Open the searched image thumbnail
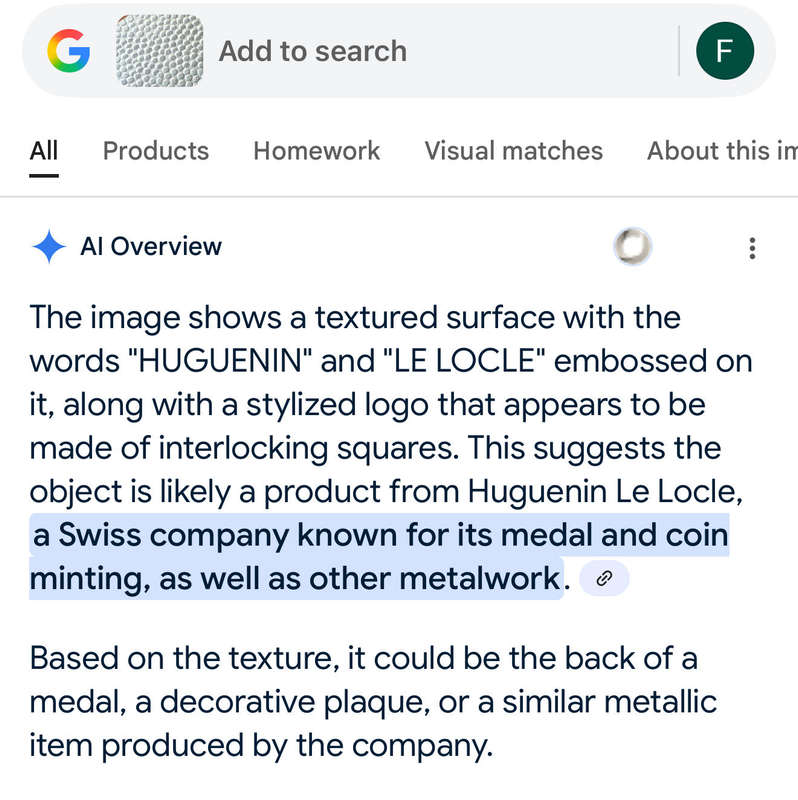This screenshot has width=798, height=800. pyautogui.click(x=159, y=51)
